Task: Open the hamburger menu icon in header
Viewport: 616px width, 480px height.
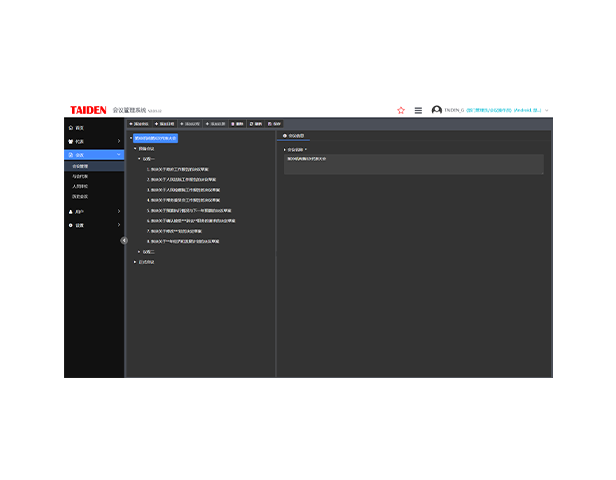Action: point(418,110)
